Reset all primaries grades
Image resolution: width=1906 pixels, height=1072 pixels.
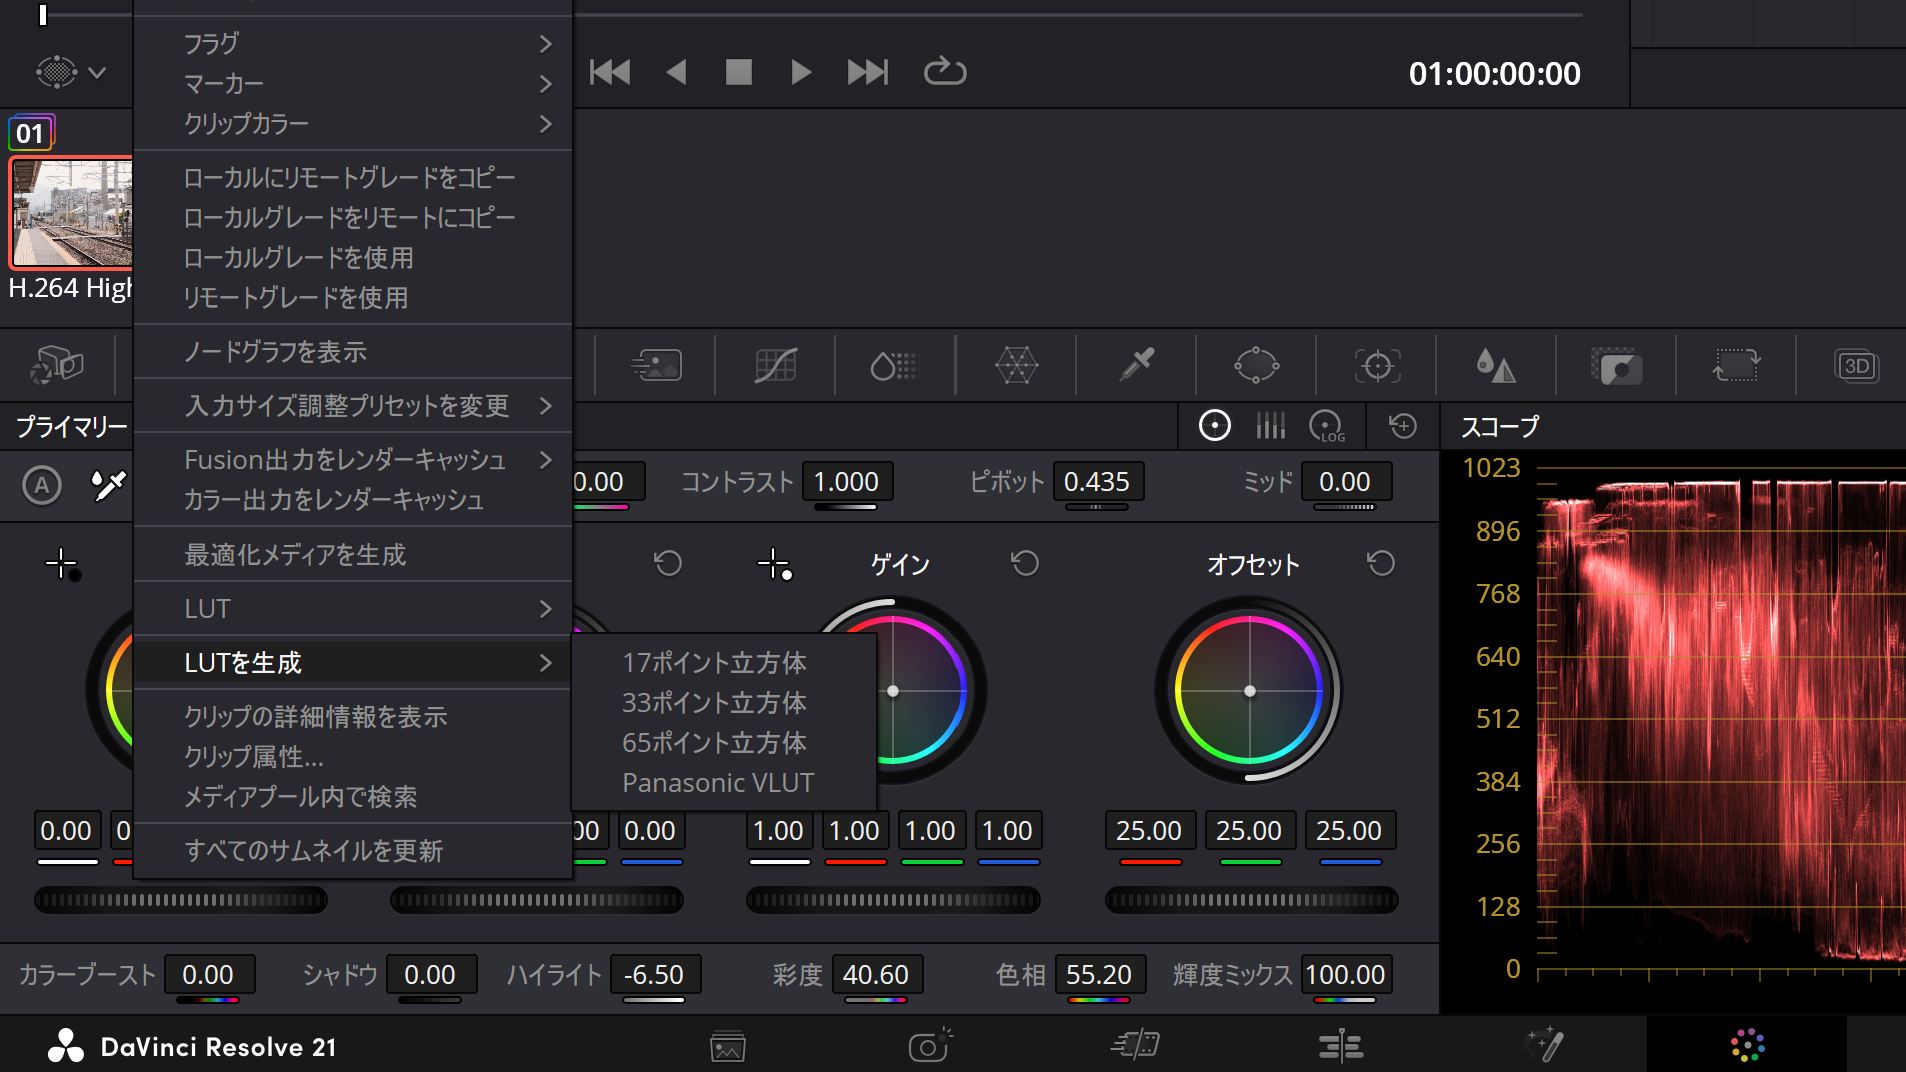pos(1403,426)
